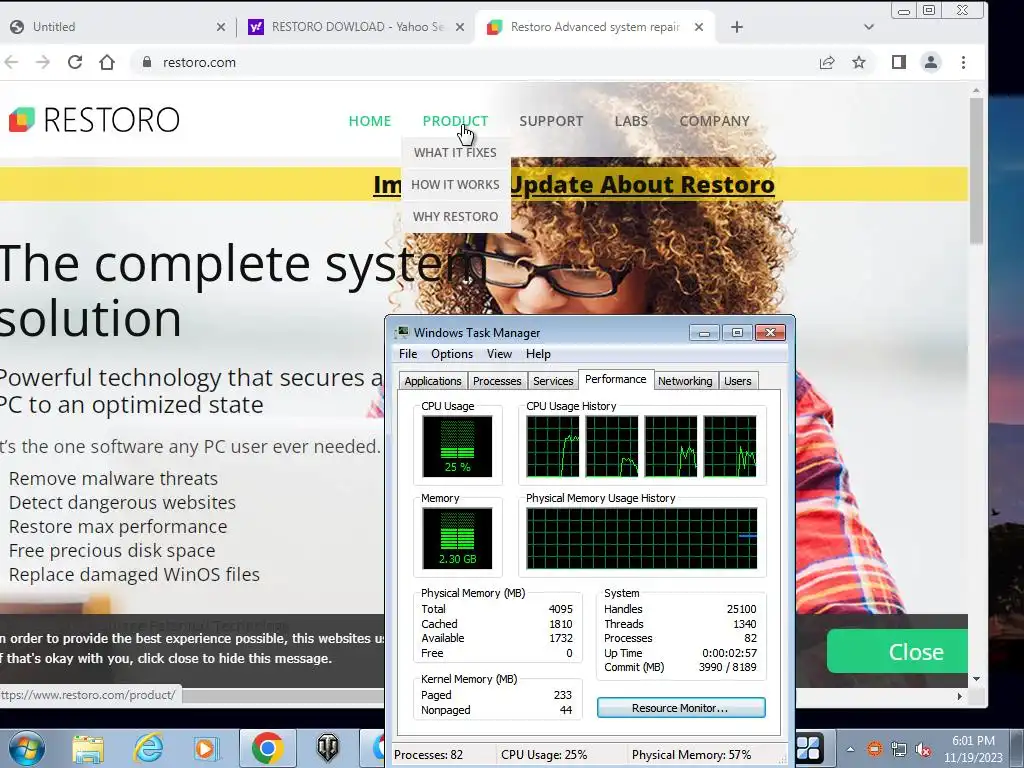Click the browser back arrow

(11, 62)
